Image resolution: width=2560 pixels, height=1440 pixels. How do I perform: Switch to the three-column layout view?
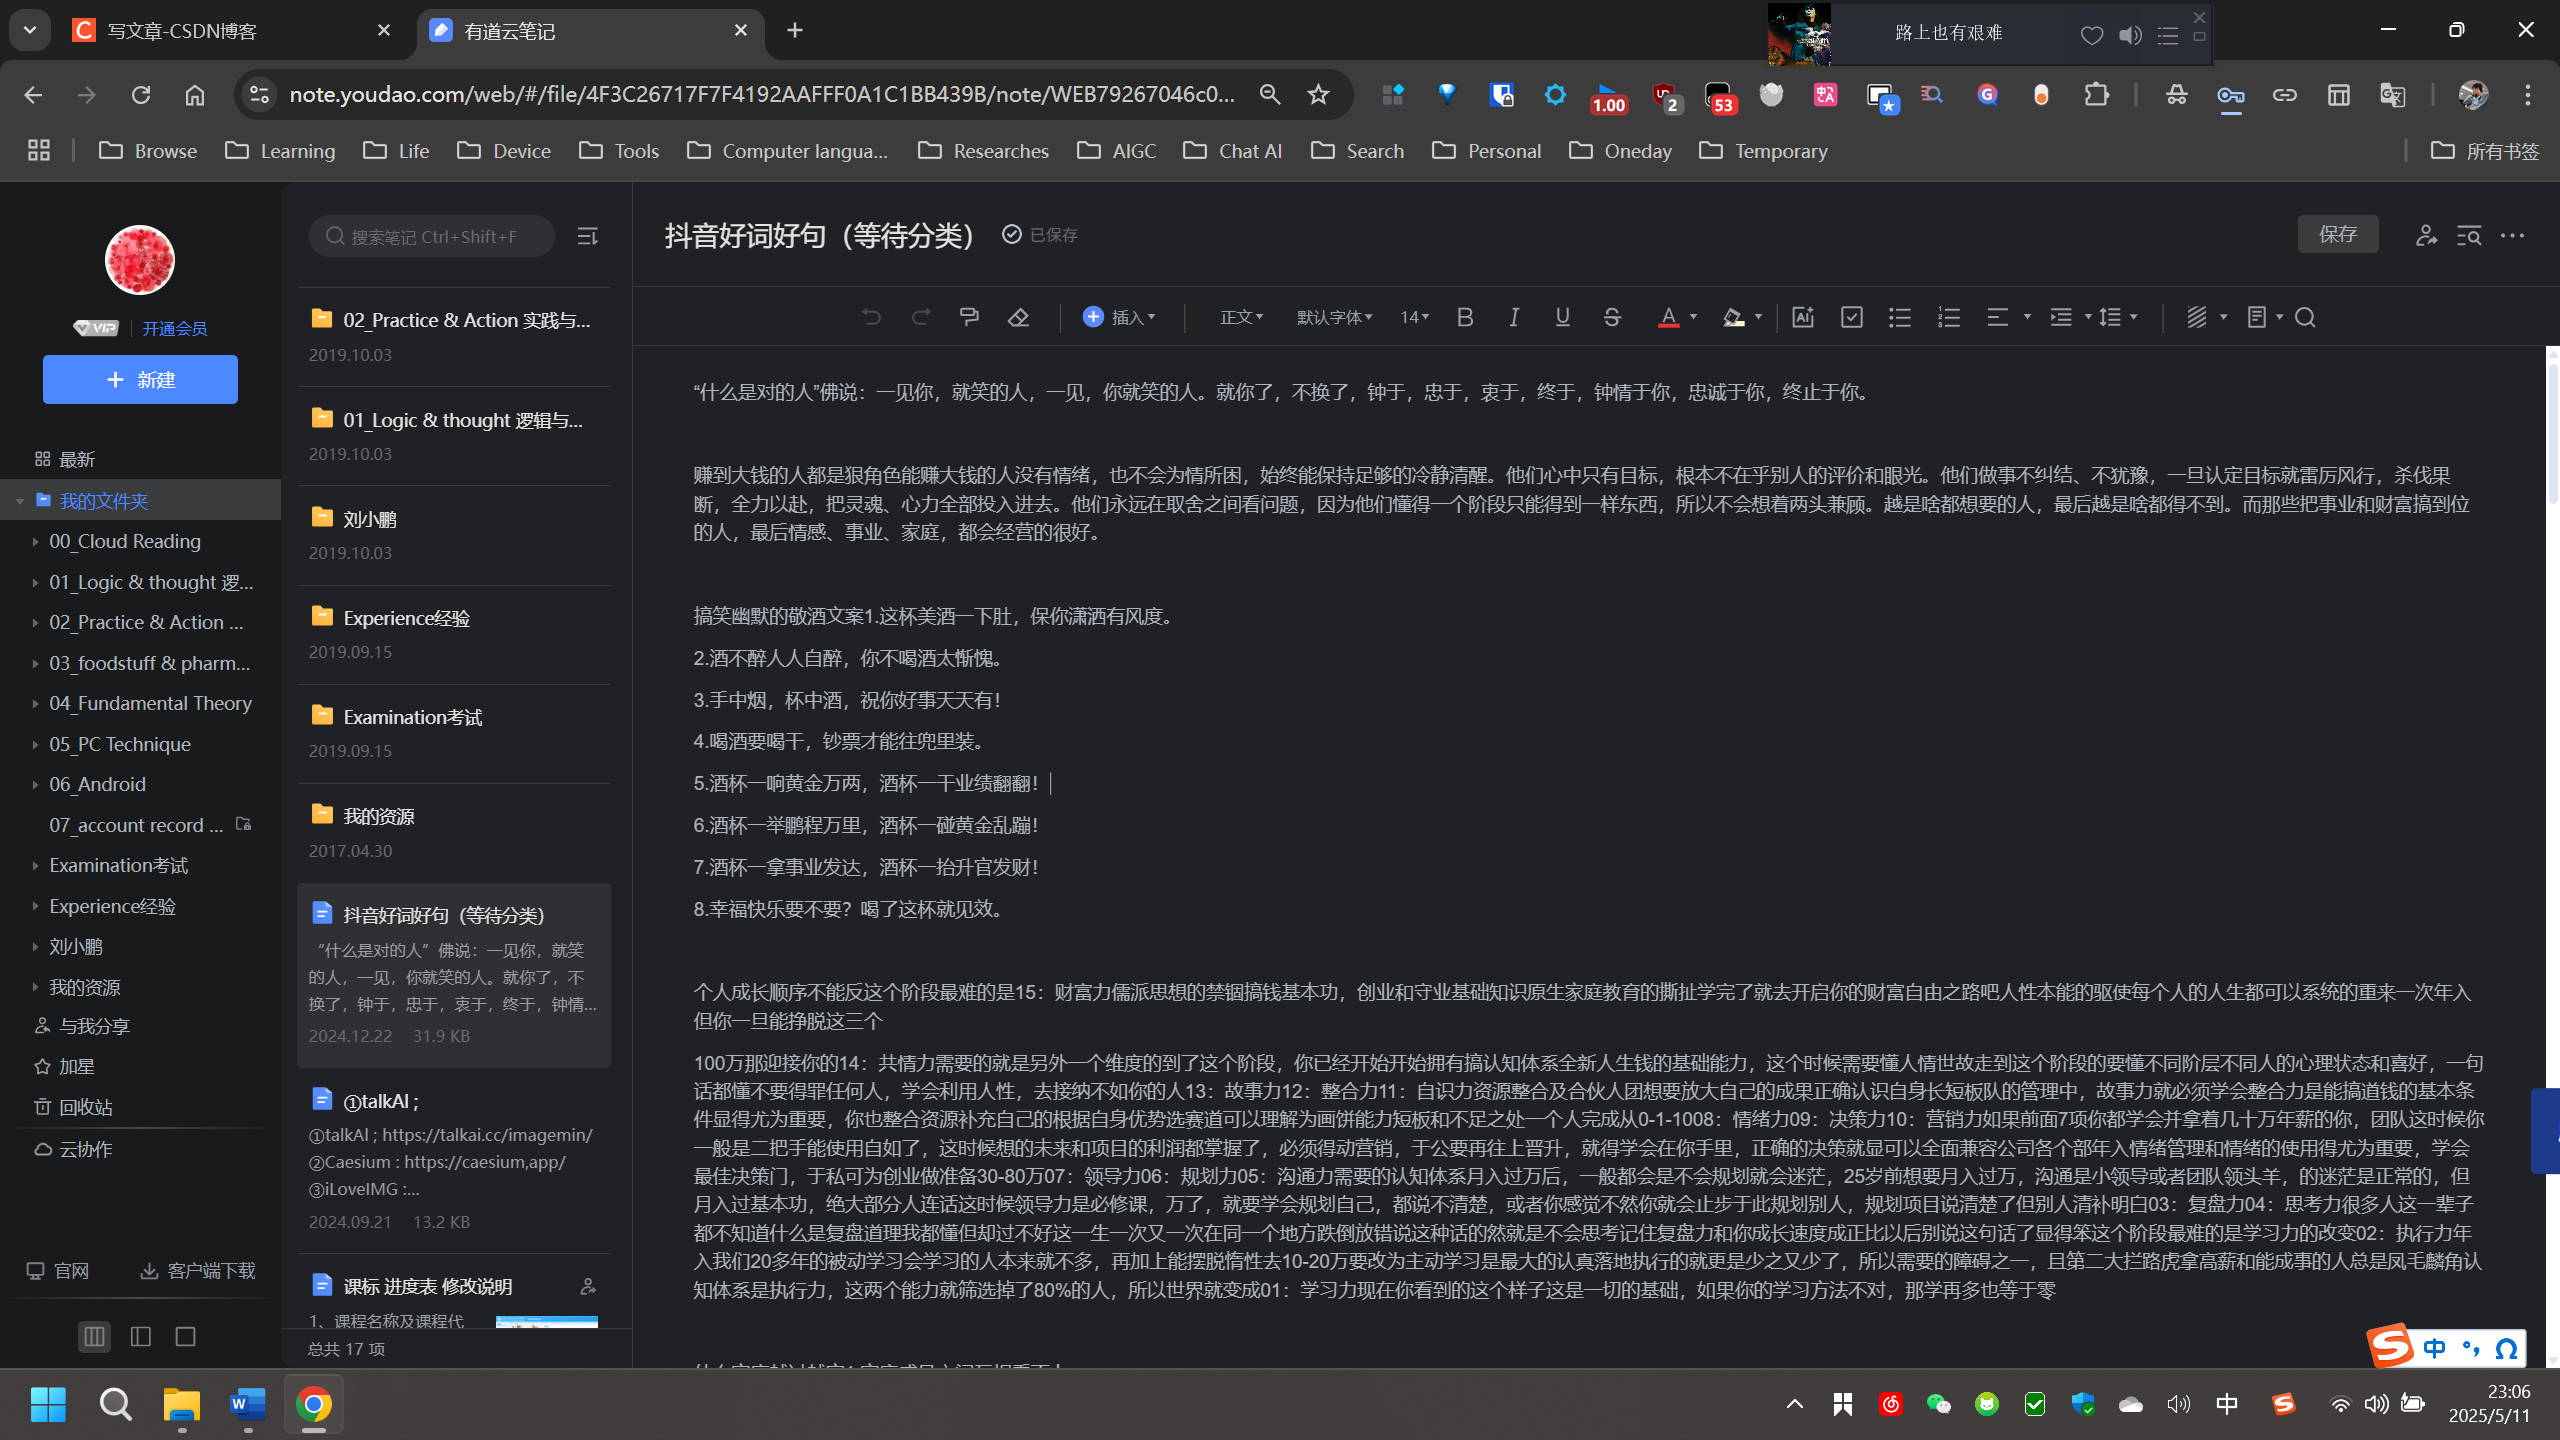pos(95,1336)
